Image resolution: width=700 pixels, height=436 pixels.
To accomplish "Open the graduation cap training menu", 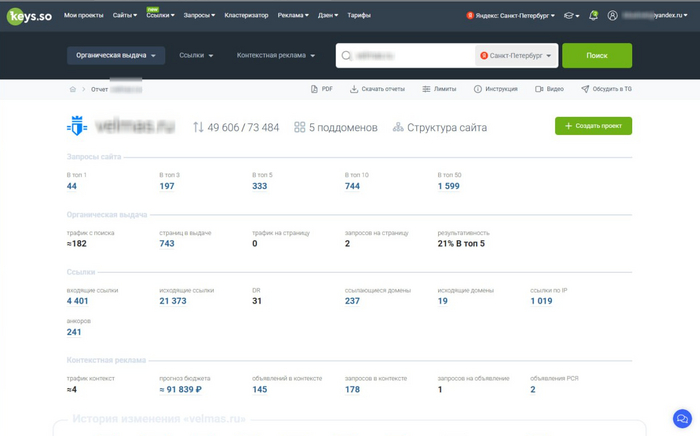I will point(570,16).
